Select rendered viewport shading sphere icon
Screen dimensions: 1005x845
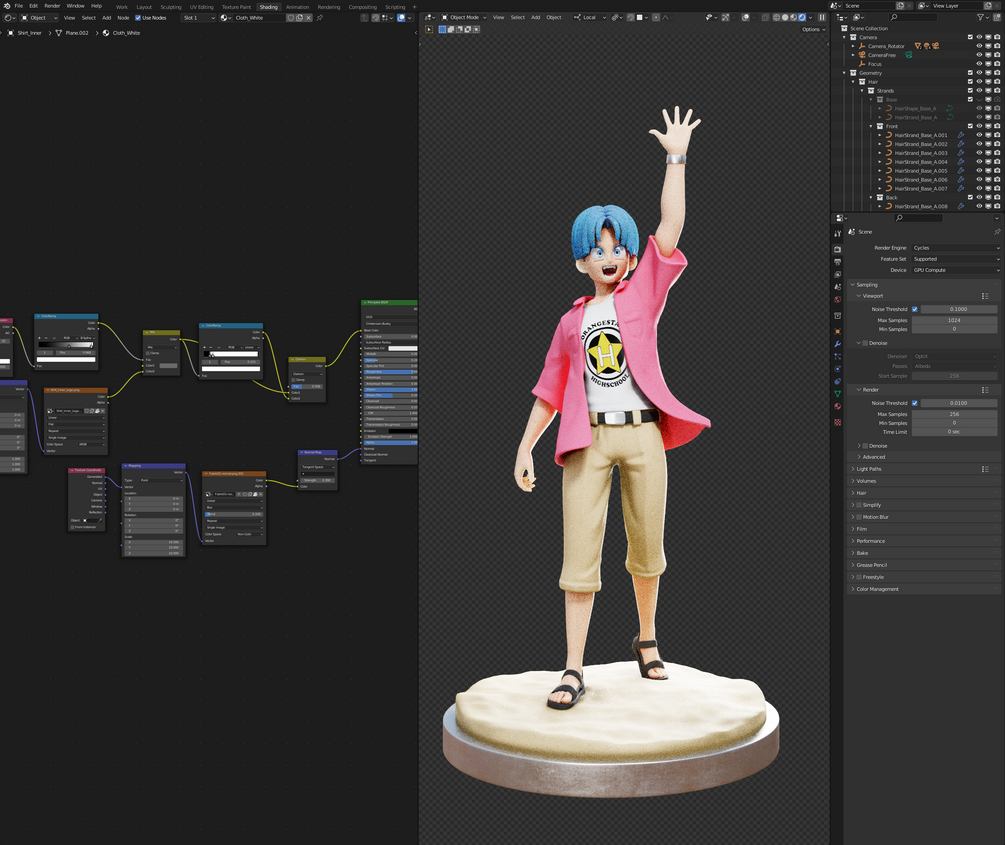802,17
